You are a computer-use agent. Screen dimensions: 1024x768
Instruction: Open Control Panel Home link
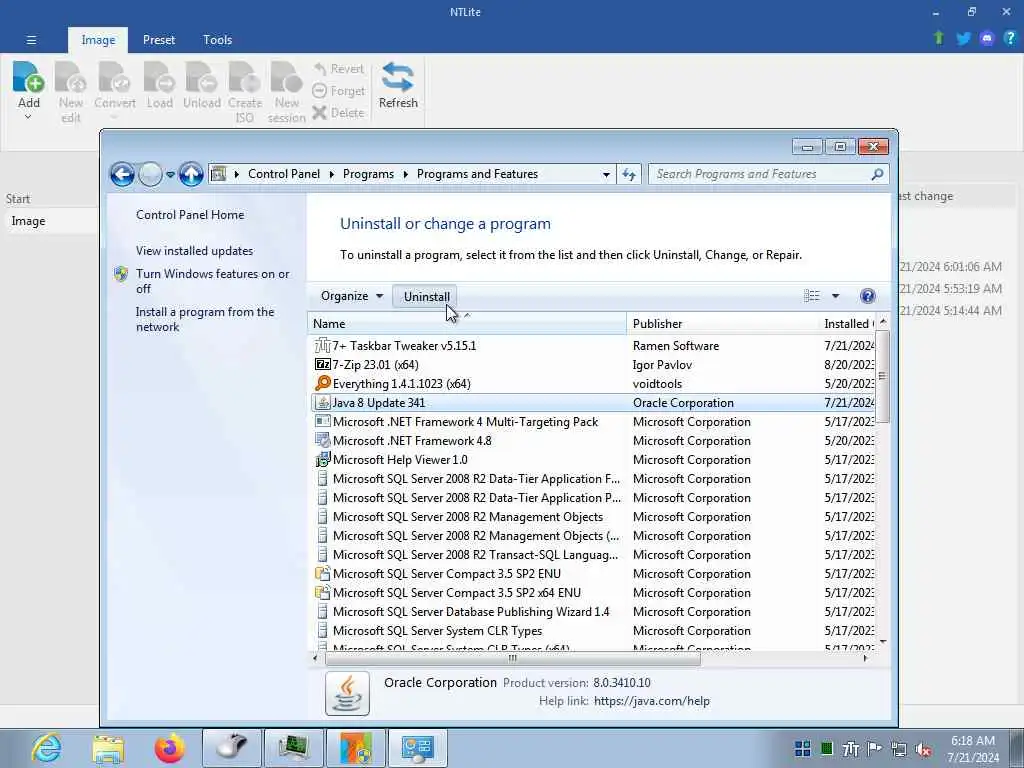pyautogui.click(x=190, y=215)
